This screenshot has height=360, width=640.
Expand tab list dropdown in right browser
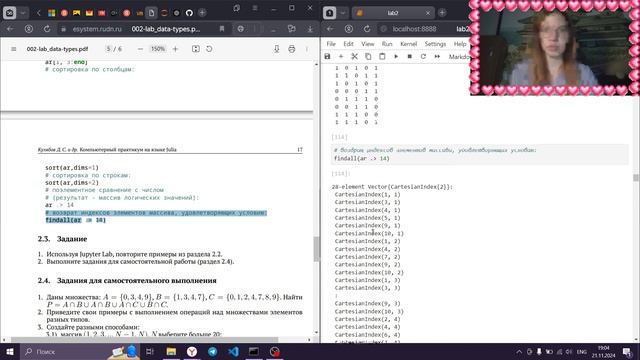click(x=343, y=13)
